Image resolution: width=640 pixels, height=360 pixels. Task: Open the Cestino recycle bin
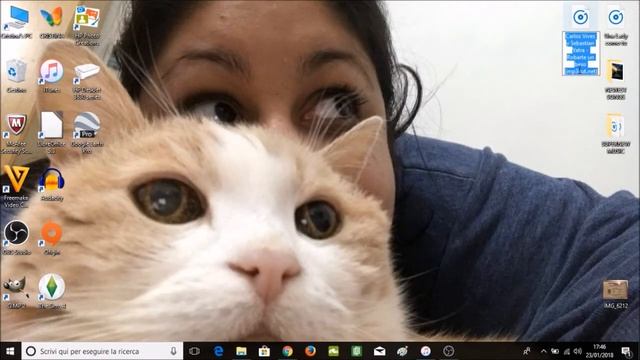pyautogui.click(x=16, y=76)
